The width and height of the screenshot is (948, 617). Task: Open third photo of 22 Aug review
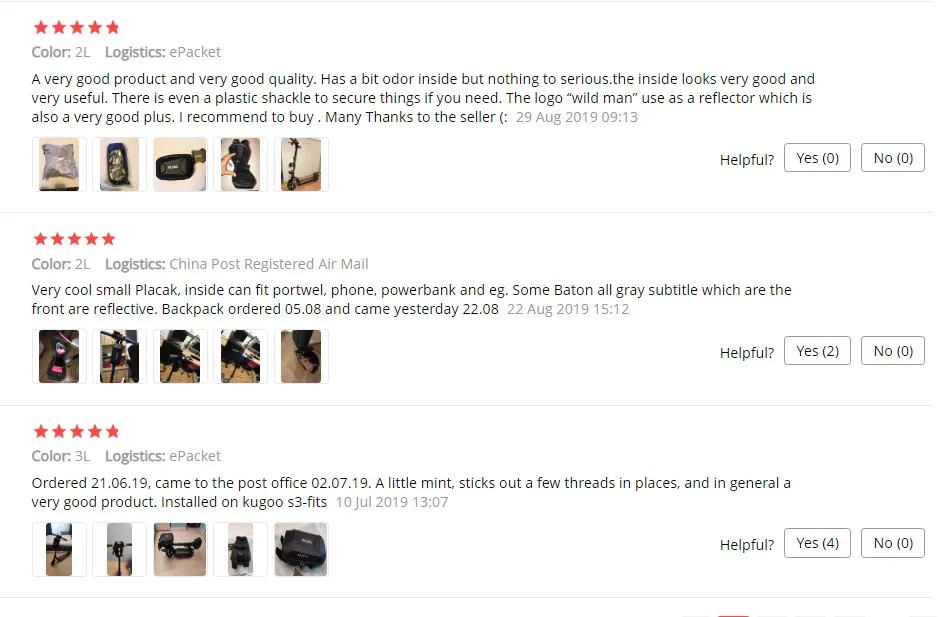[x=180, y=357]
